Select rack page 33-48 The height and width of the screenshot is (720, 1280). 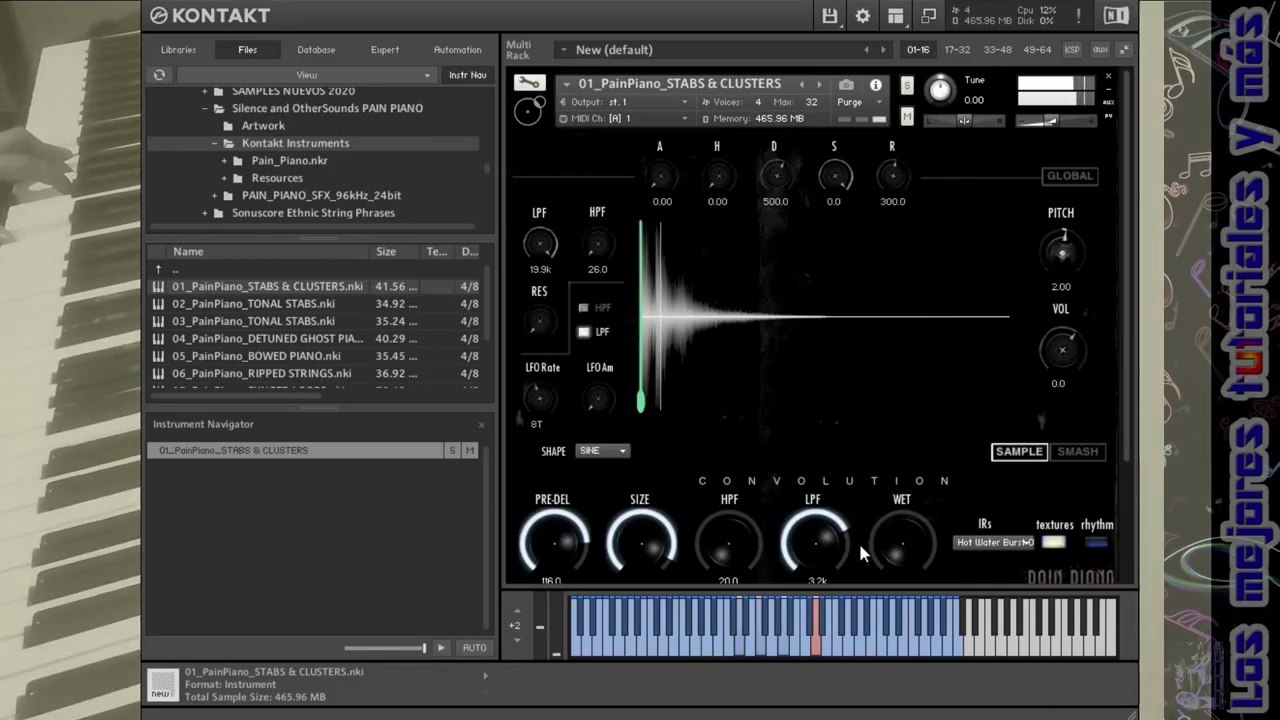point(997,50)
